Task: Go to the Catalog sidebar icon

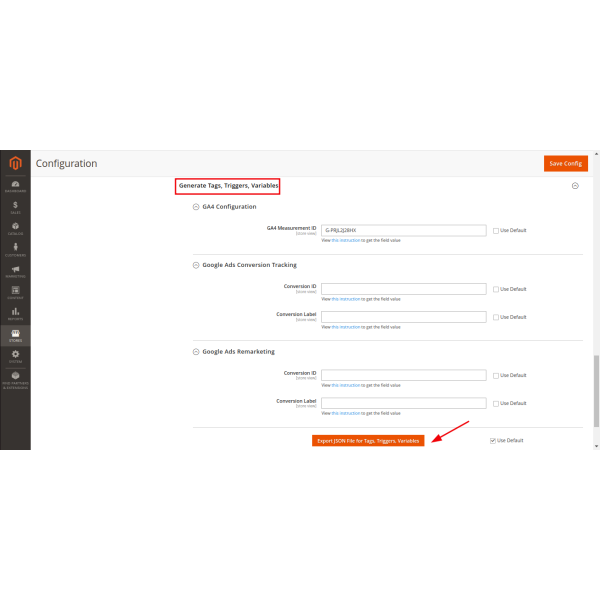Action: point(15,228)
